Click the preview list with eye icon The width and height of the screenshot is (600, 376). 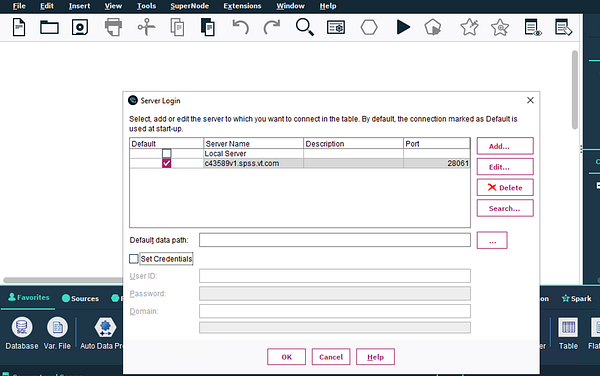point(532,27)
